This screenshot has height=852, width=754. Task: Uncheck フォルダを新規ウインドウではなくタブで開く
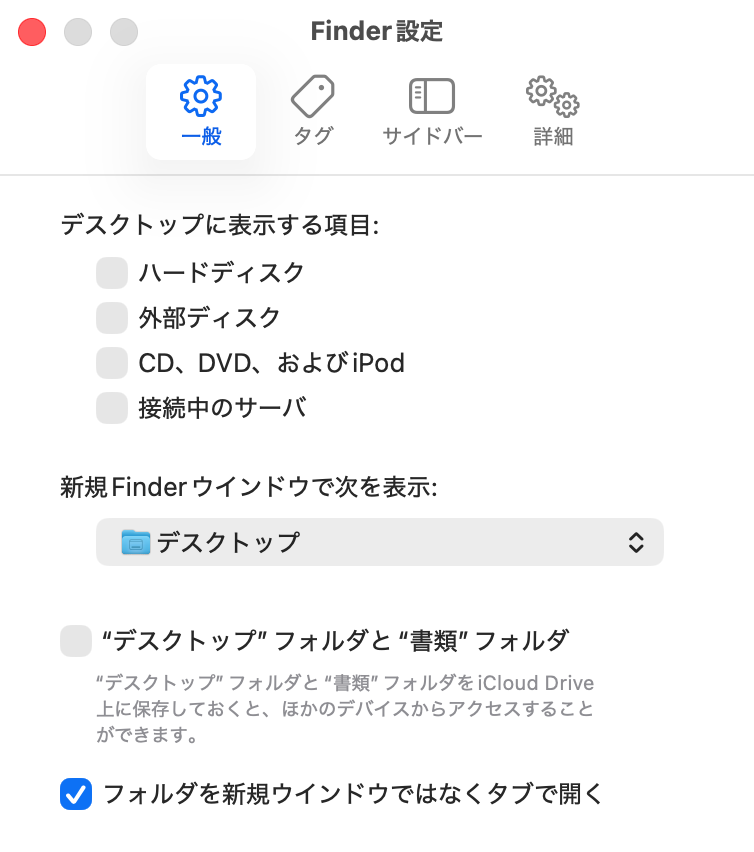click(76, 795)
